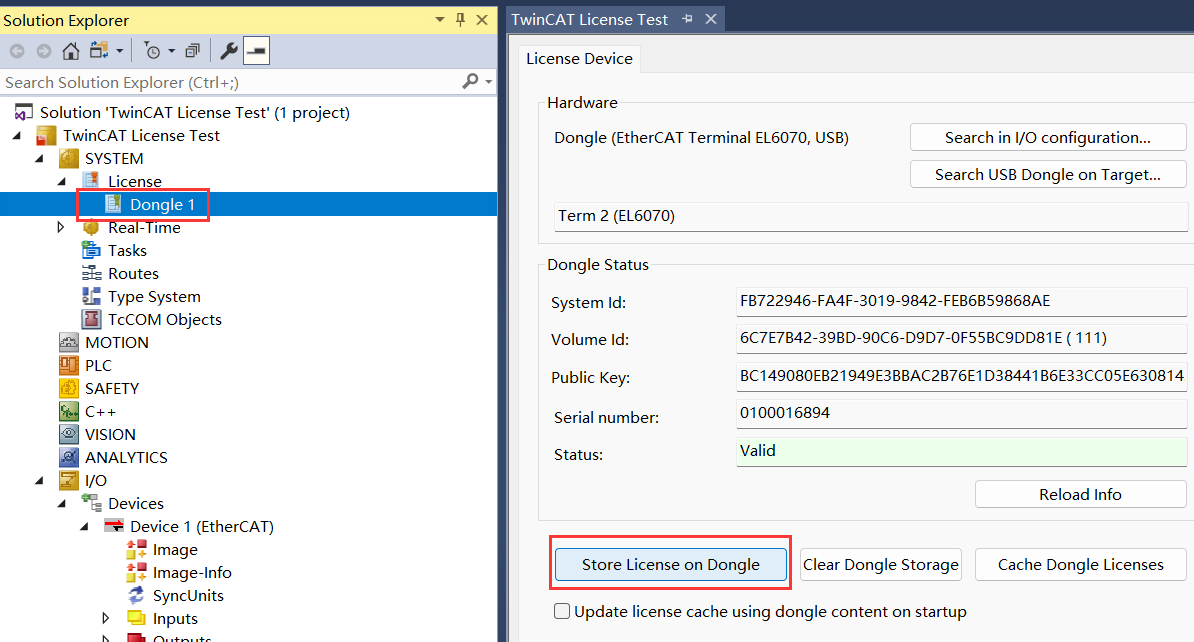1194x642 pixels.
Task: Close the TwinCAT License Test tab
Action: (x=710, y=19)
